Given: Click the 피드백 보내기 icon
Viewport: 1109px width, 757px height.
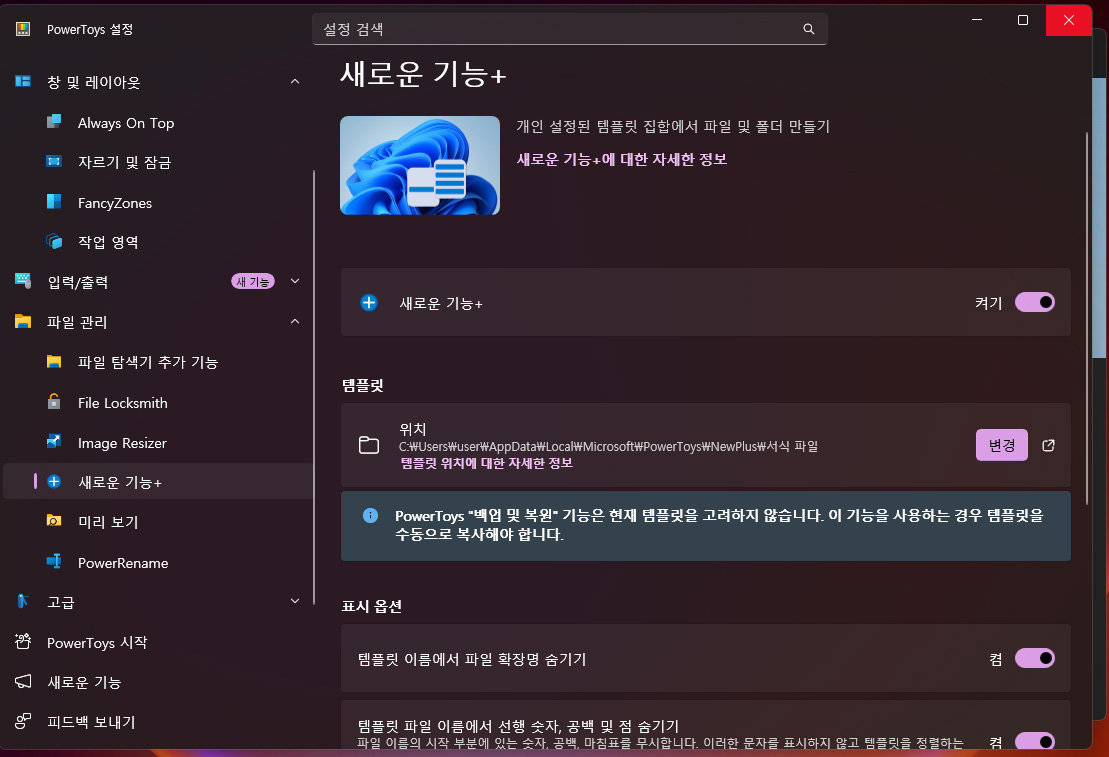Looking at the screenshot, I should pyautogui.click(x=23, y=721).
